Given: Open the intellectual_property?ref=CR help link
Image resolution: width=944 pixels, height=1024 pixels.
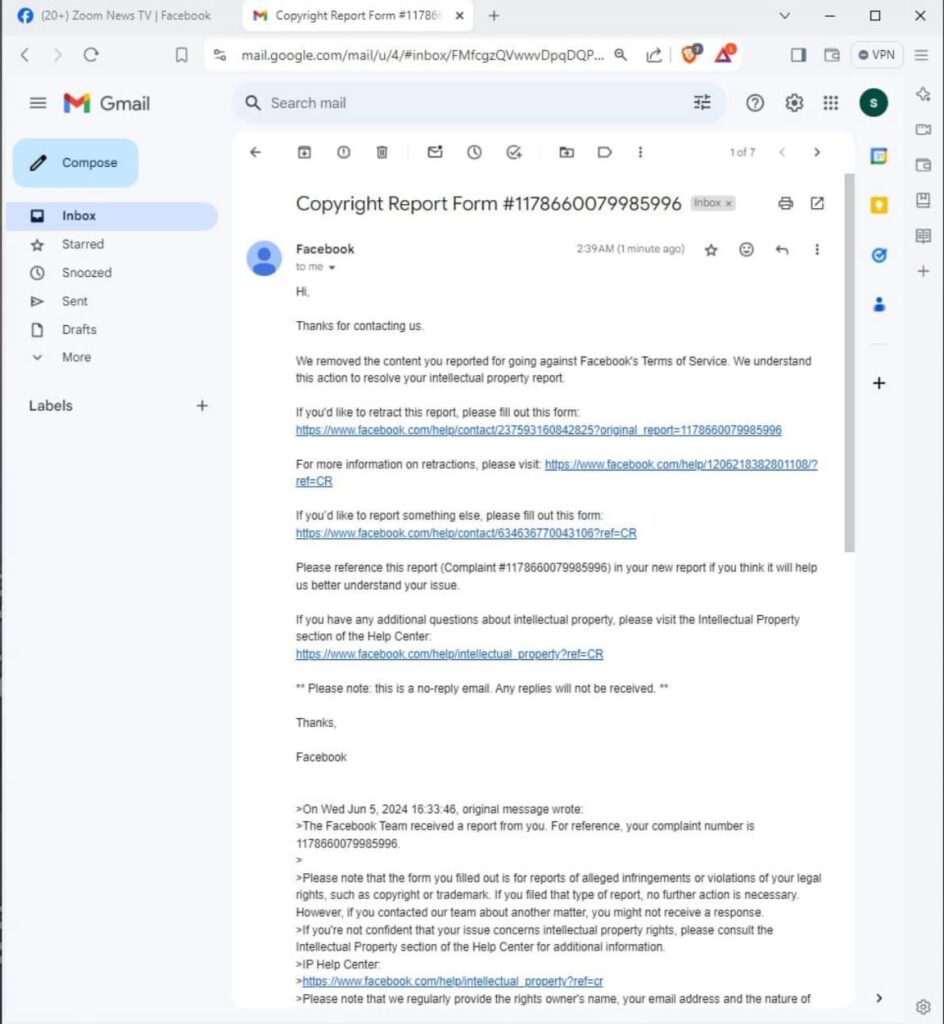Looking at the screenshot, I should pos(449,654).
